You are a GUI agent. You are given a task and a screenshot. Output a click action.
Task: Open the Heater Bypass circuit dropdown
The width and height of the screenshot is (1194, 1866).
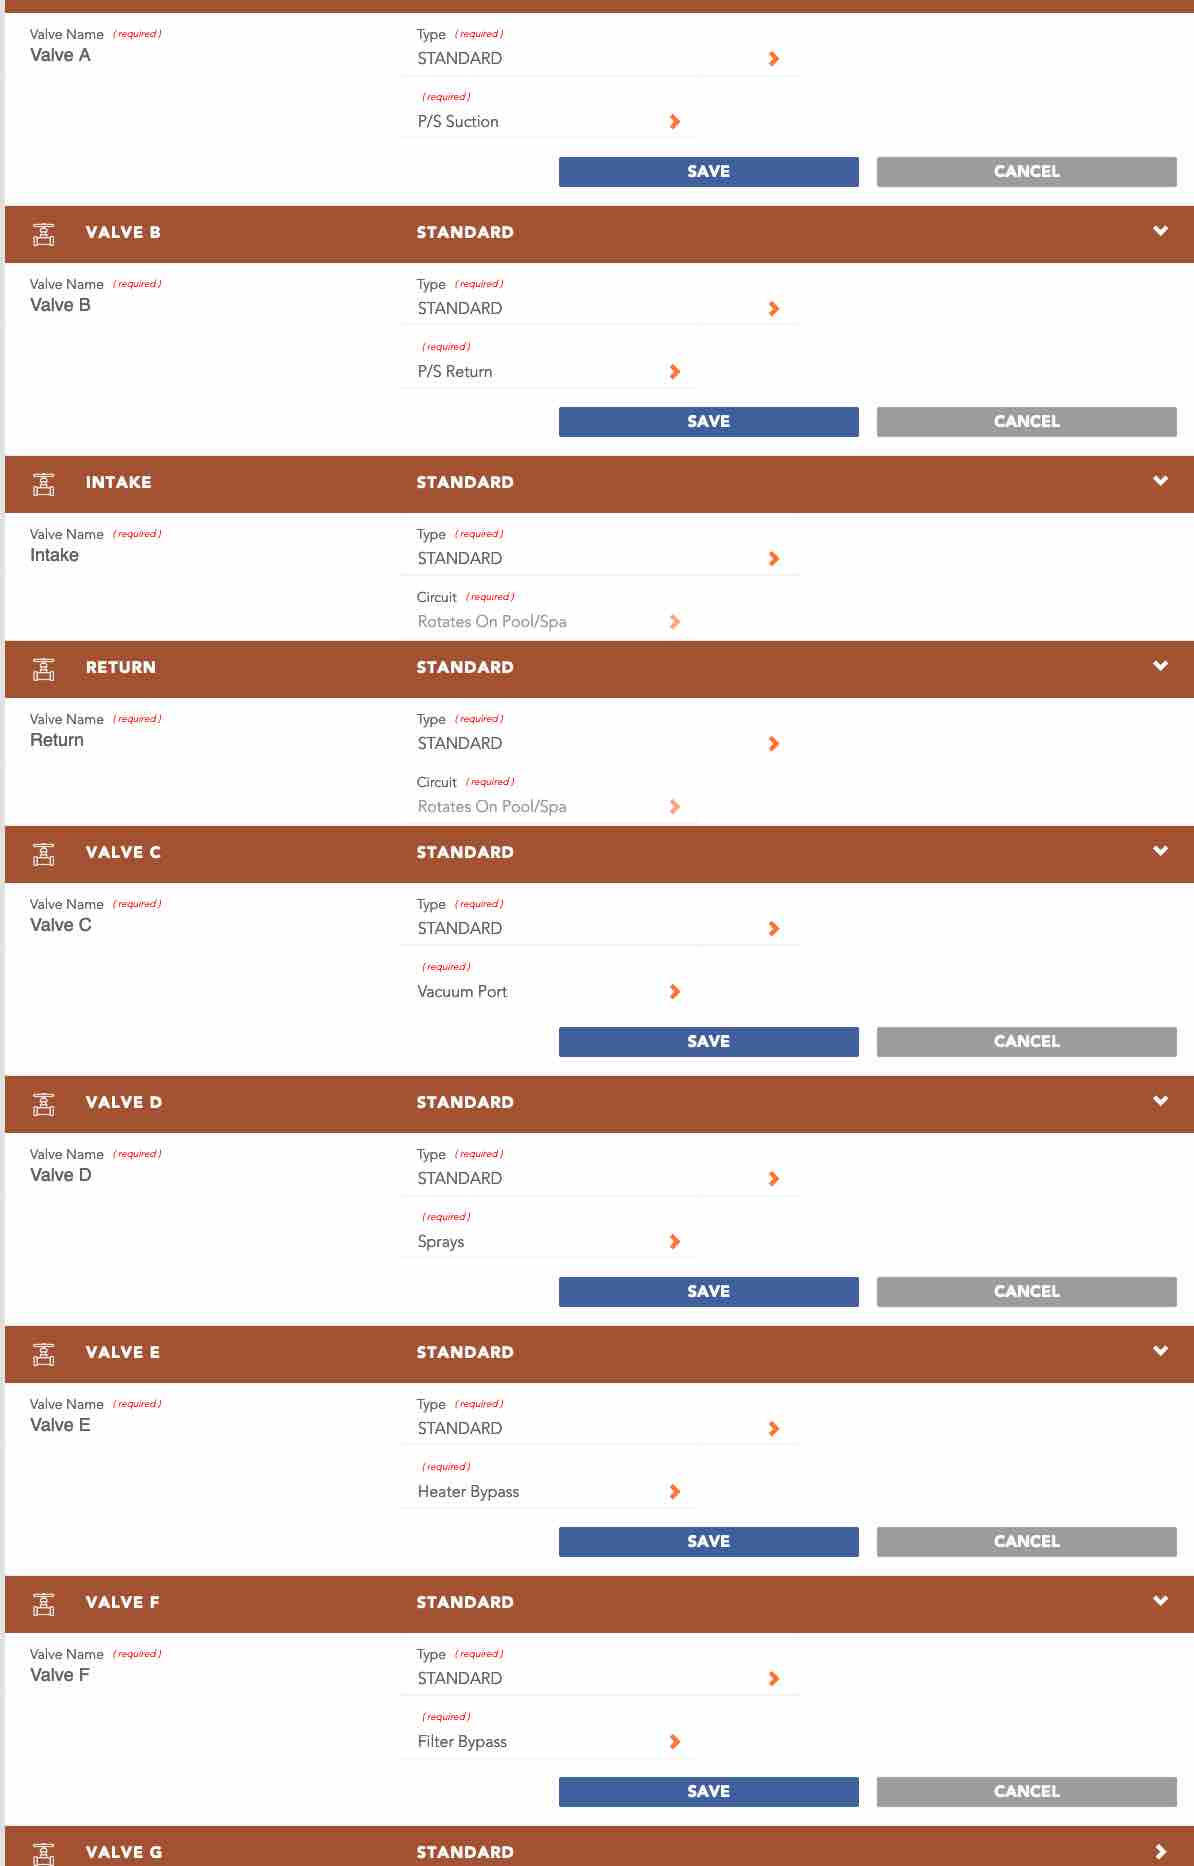(x=549, y=1491)
